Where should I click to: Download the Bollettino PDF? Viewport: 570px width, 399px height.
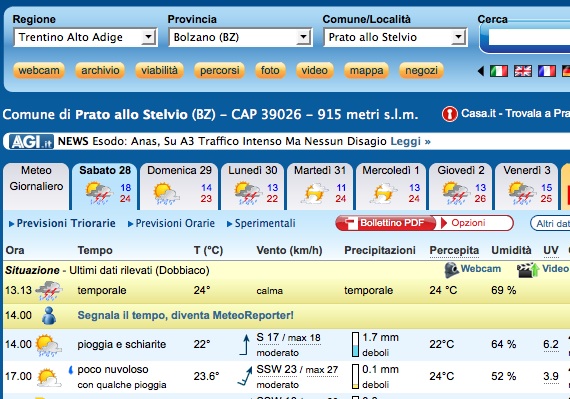pos(386,223)
